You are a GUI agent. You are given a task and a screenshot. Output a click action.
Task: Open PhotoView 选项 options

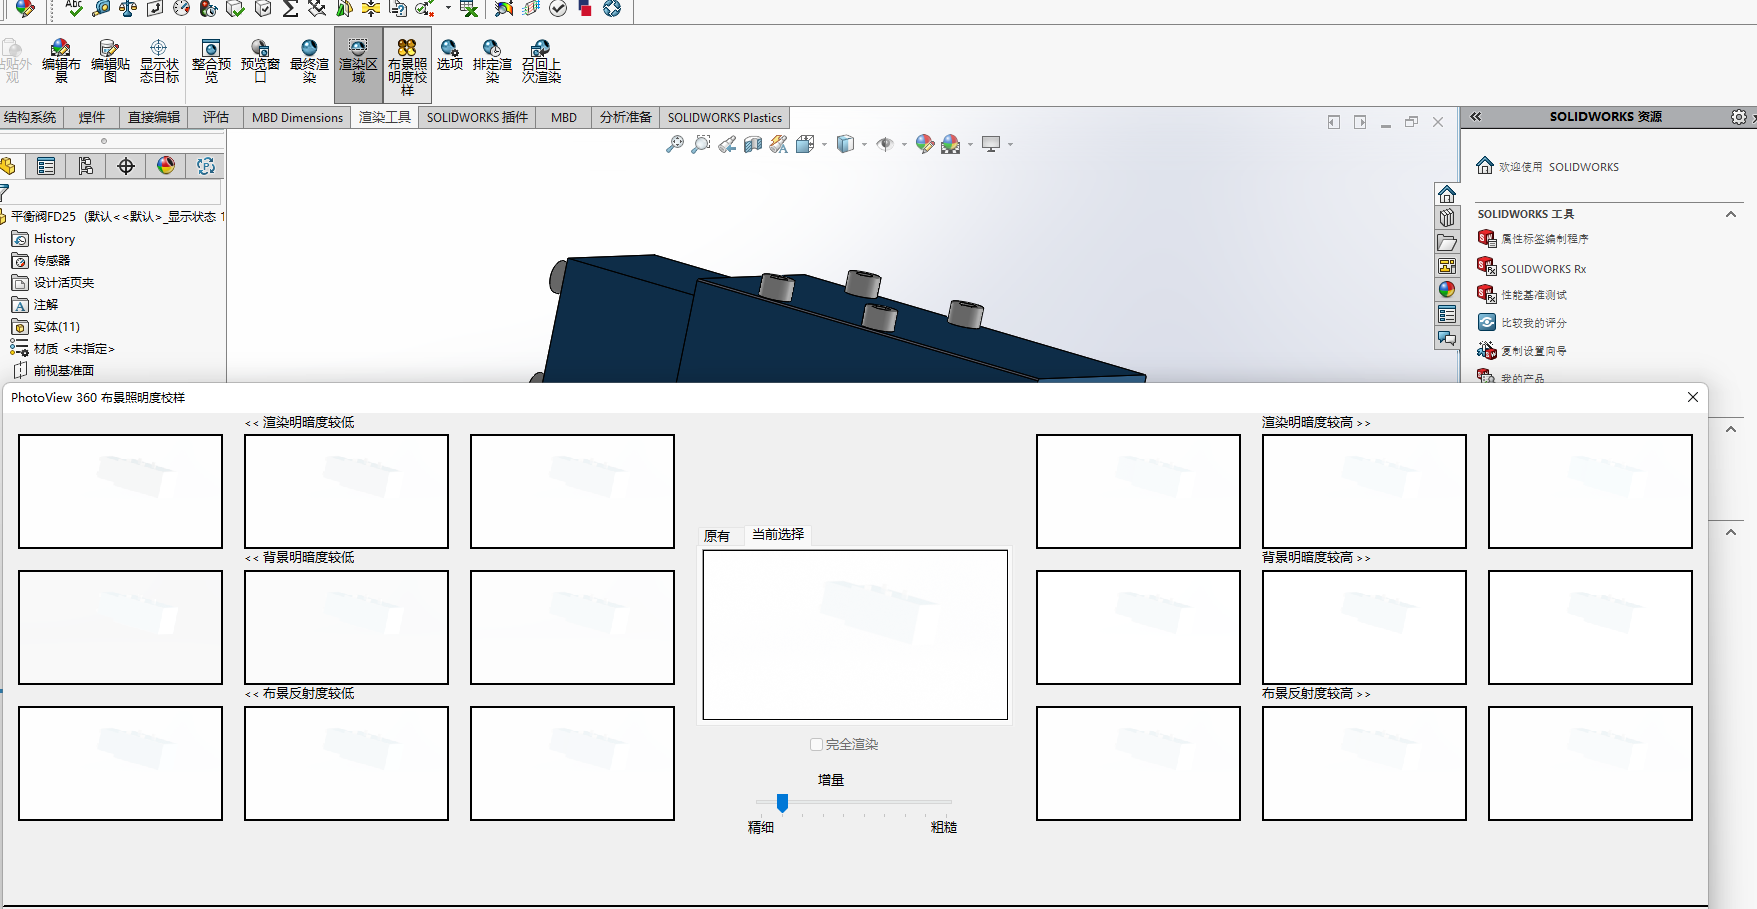click(450, 55)
